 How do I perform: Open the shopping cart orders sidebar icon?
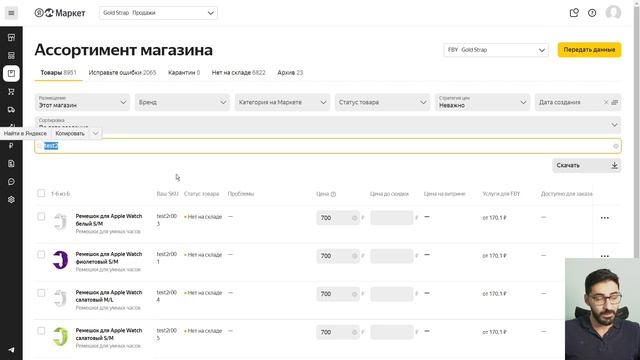pyautogui.click(x=11, y=91)
